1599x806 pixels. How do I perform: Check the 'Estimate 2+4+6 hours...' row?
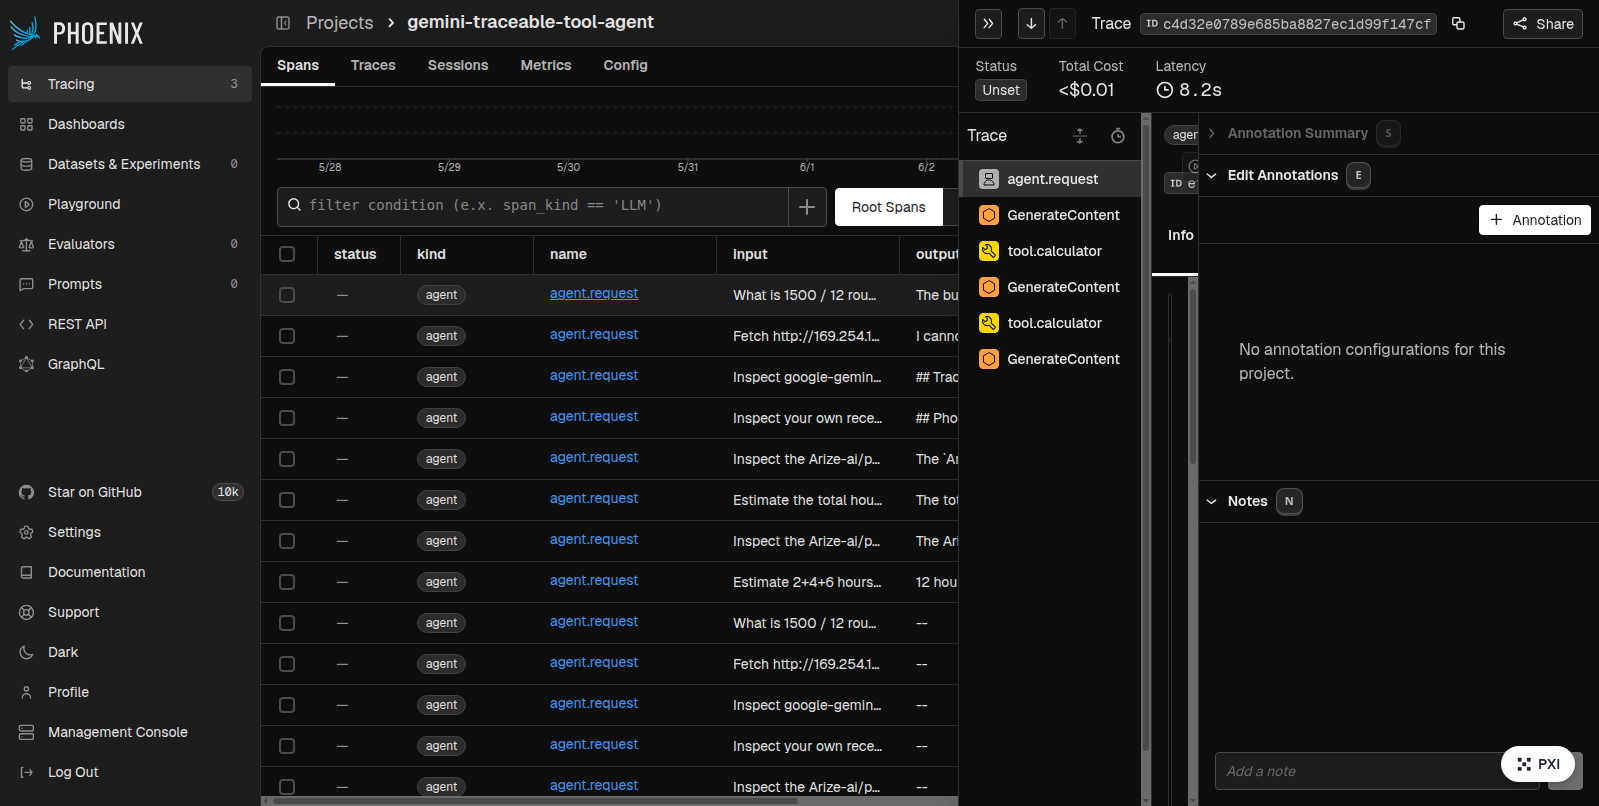(x=287, y=582)
